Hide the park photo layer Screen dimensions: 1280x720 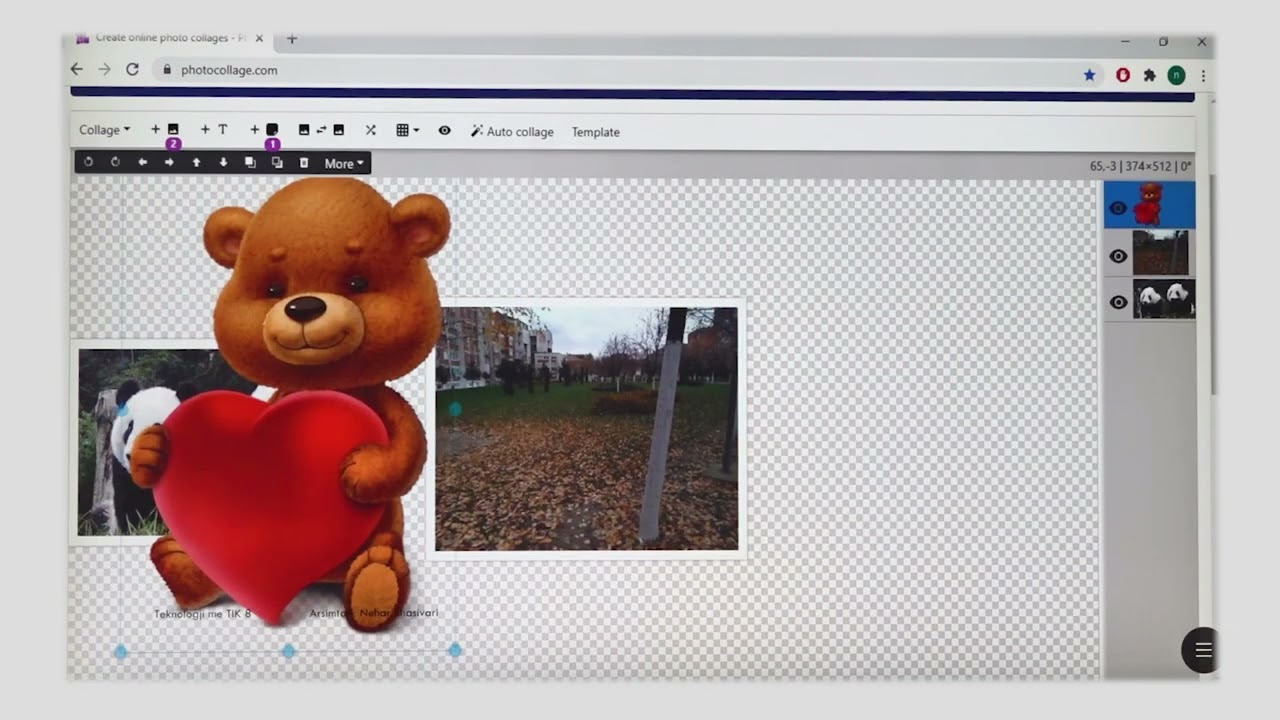(1118, 256)
